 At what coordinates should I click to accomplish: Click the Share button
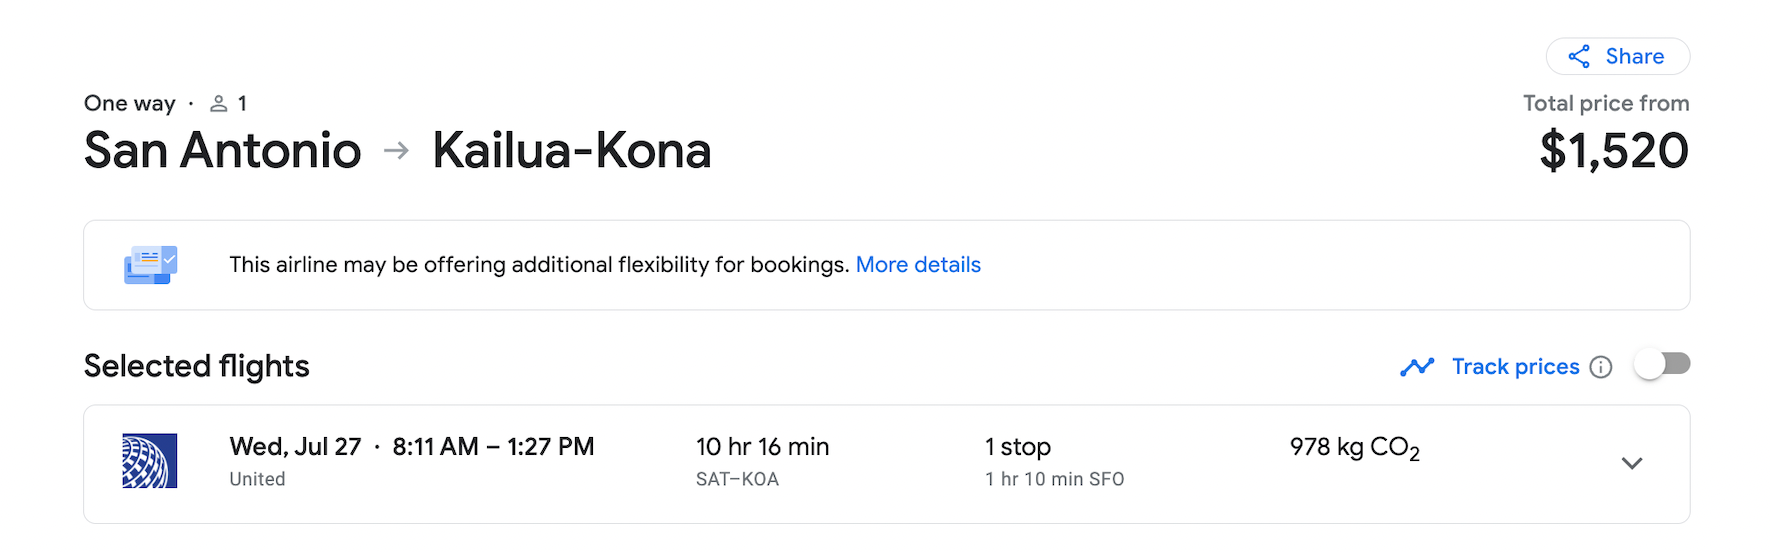[1617, 56]
